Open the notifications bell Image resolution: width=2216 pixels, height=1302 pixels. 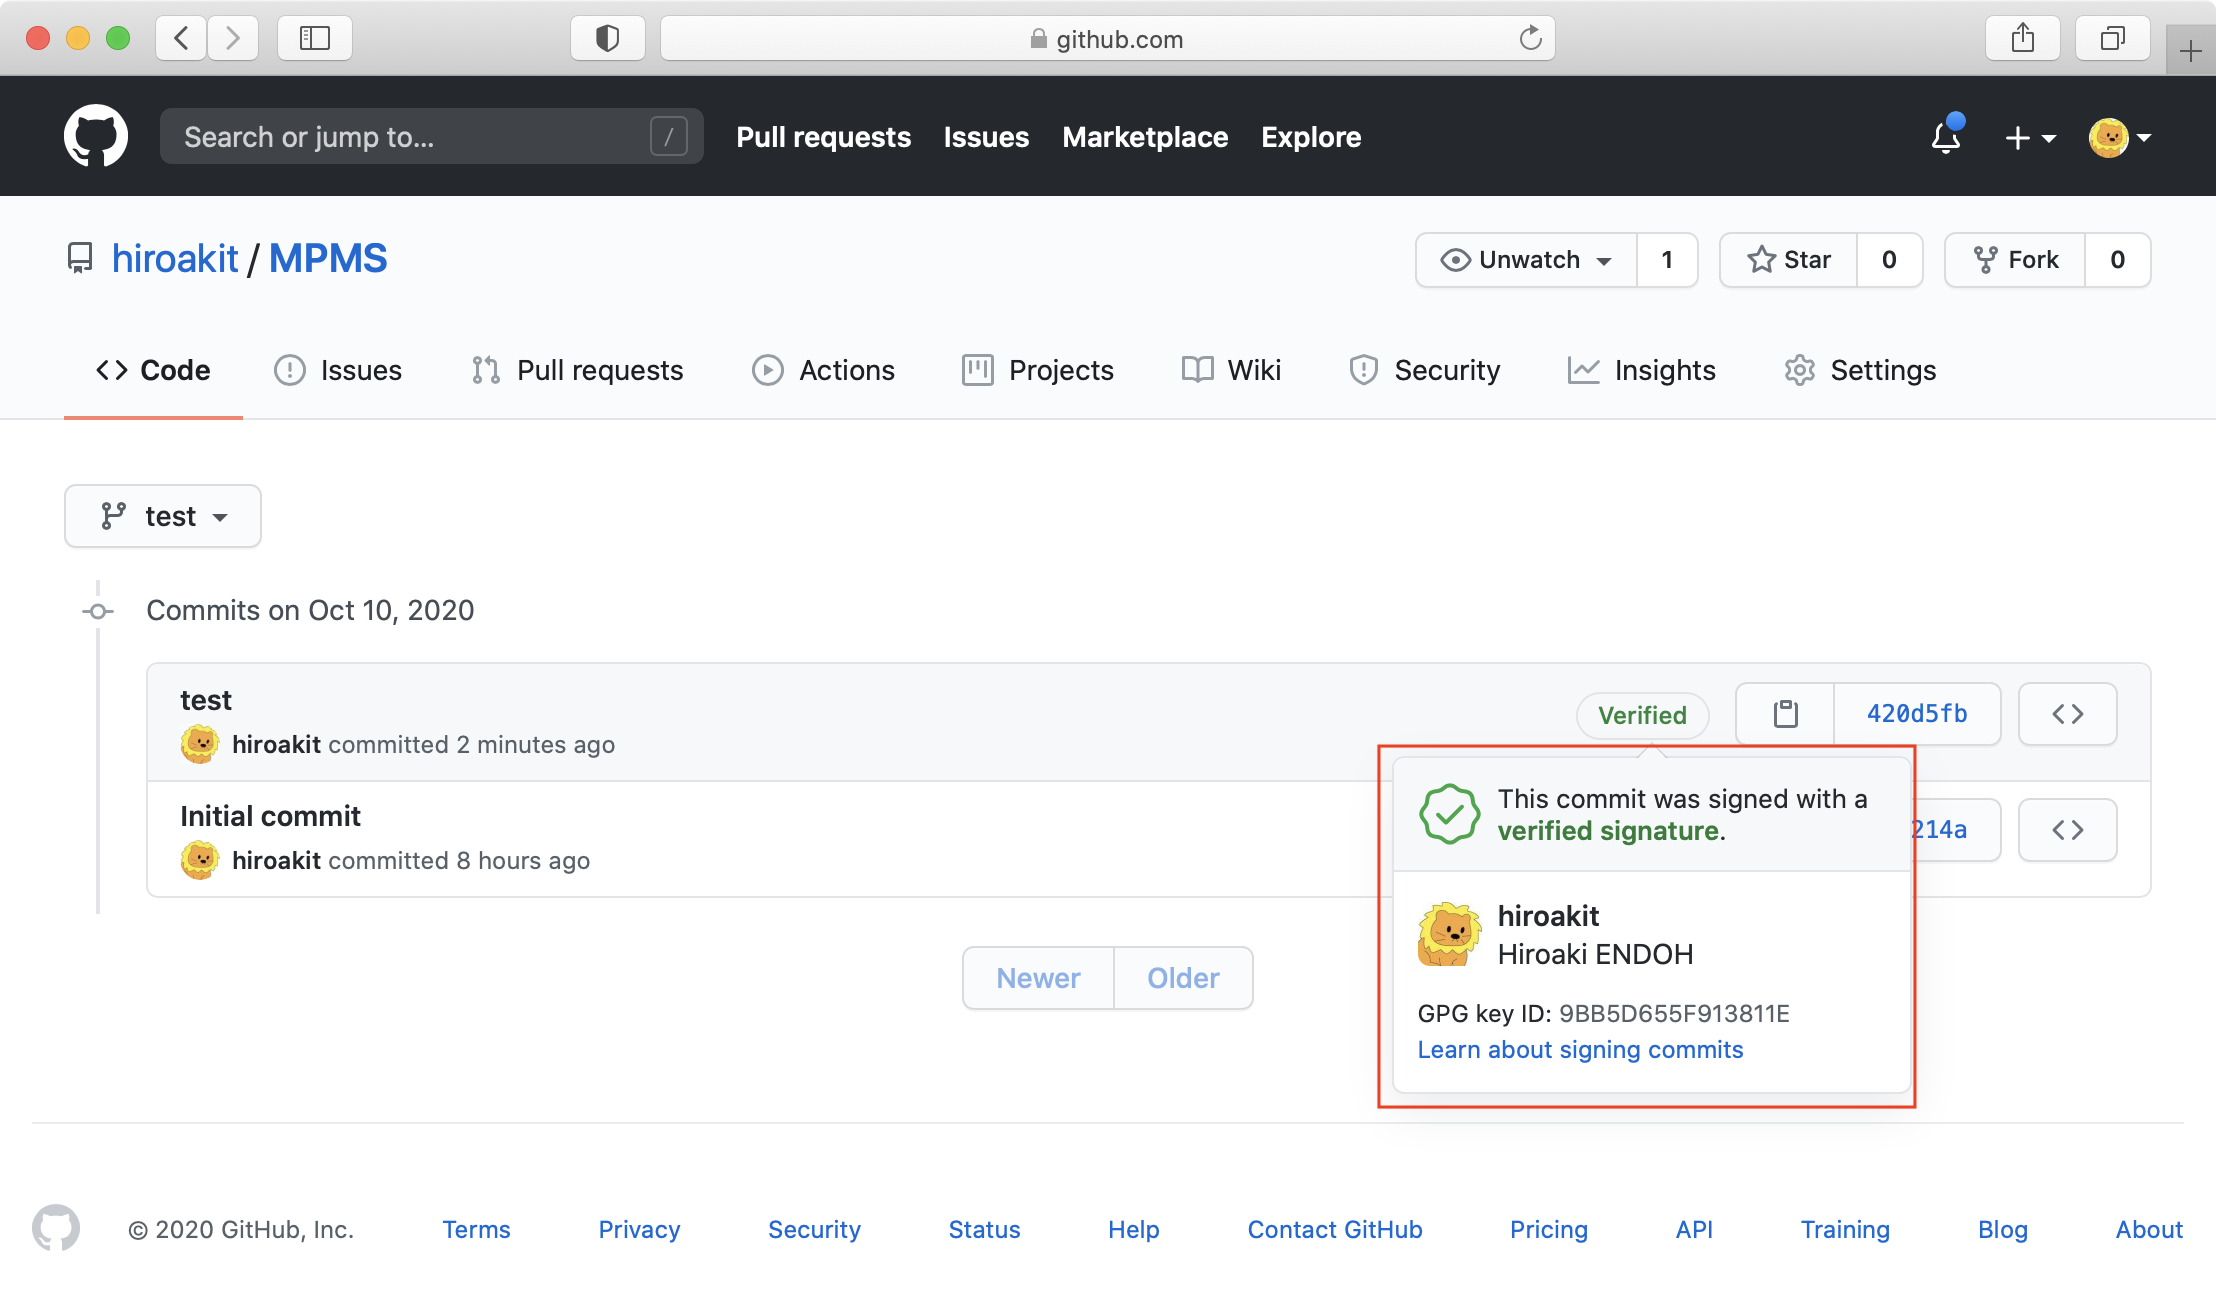1945,137
